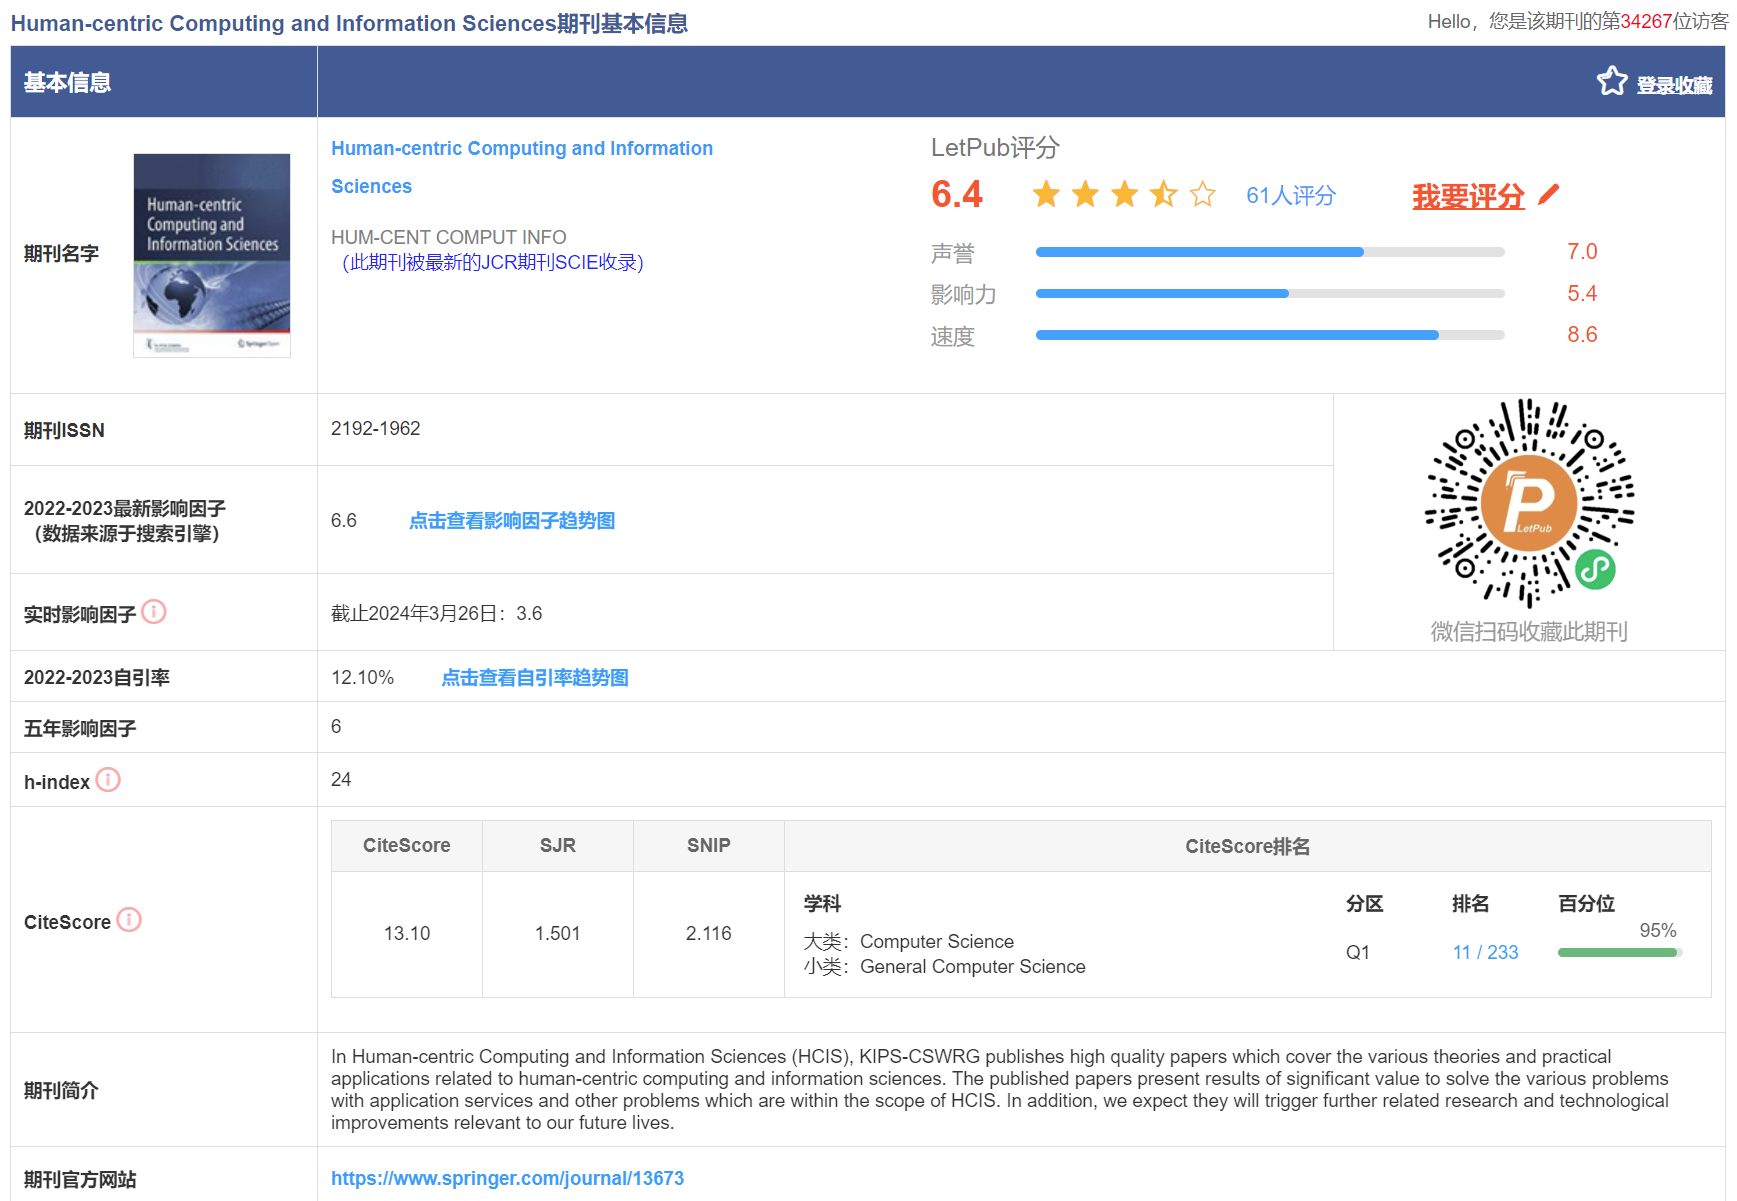Click the WeChat QR code image
1737x1201 pixels.
[x=1529, y=503]
